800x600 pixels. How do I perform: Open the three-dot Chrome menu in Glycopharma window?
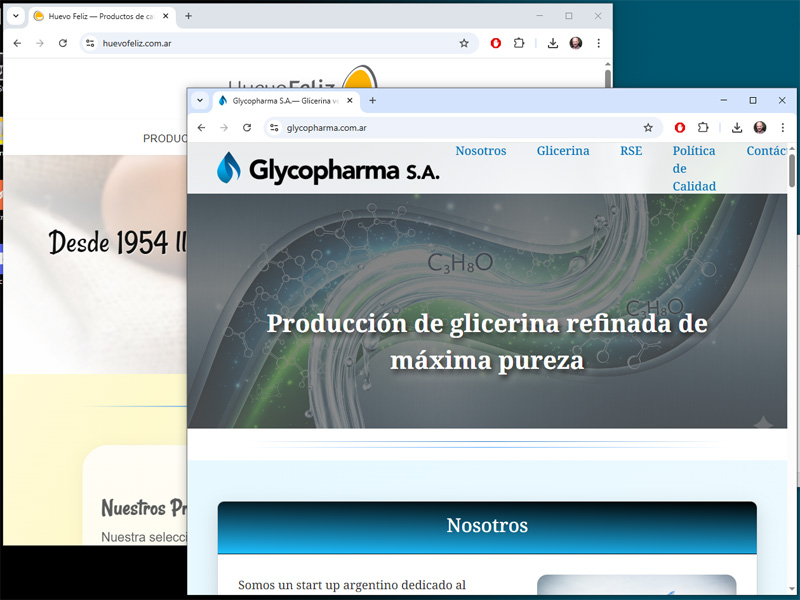point(781,128)
